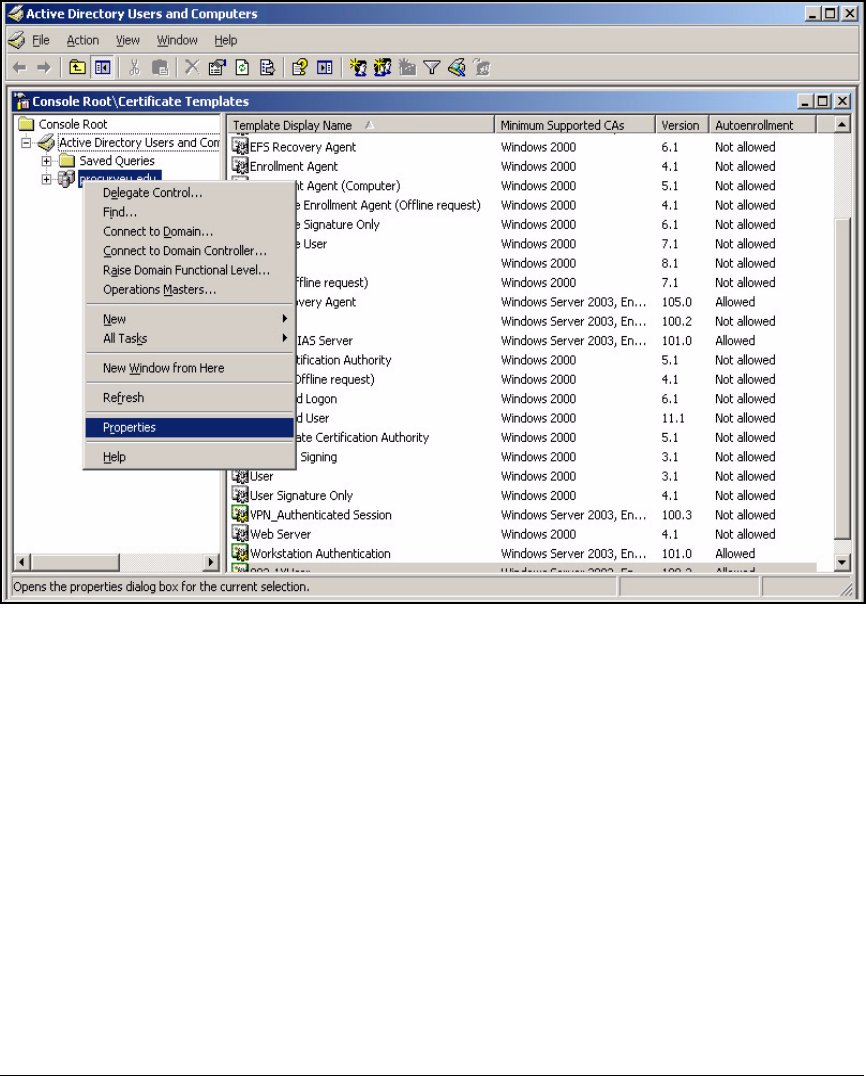
Task: Click the User Signature Only template icon
Action: [x=239, y=495]
